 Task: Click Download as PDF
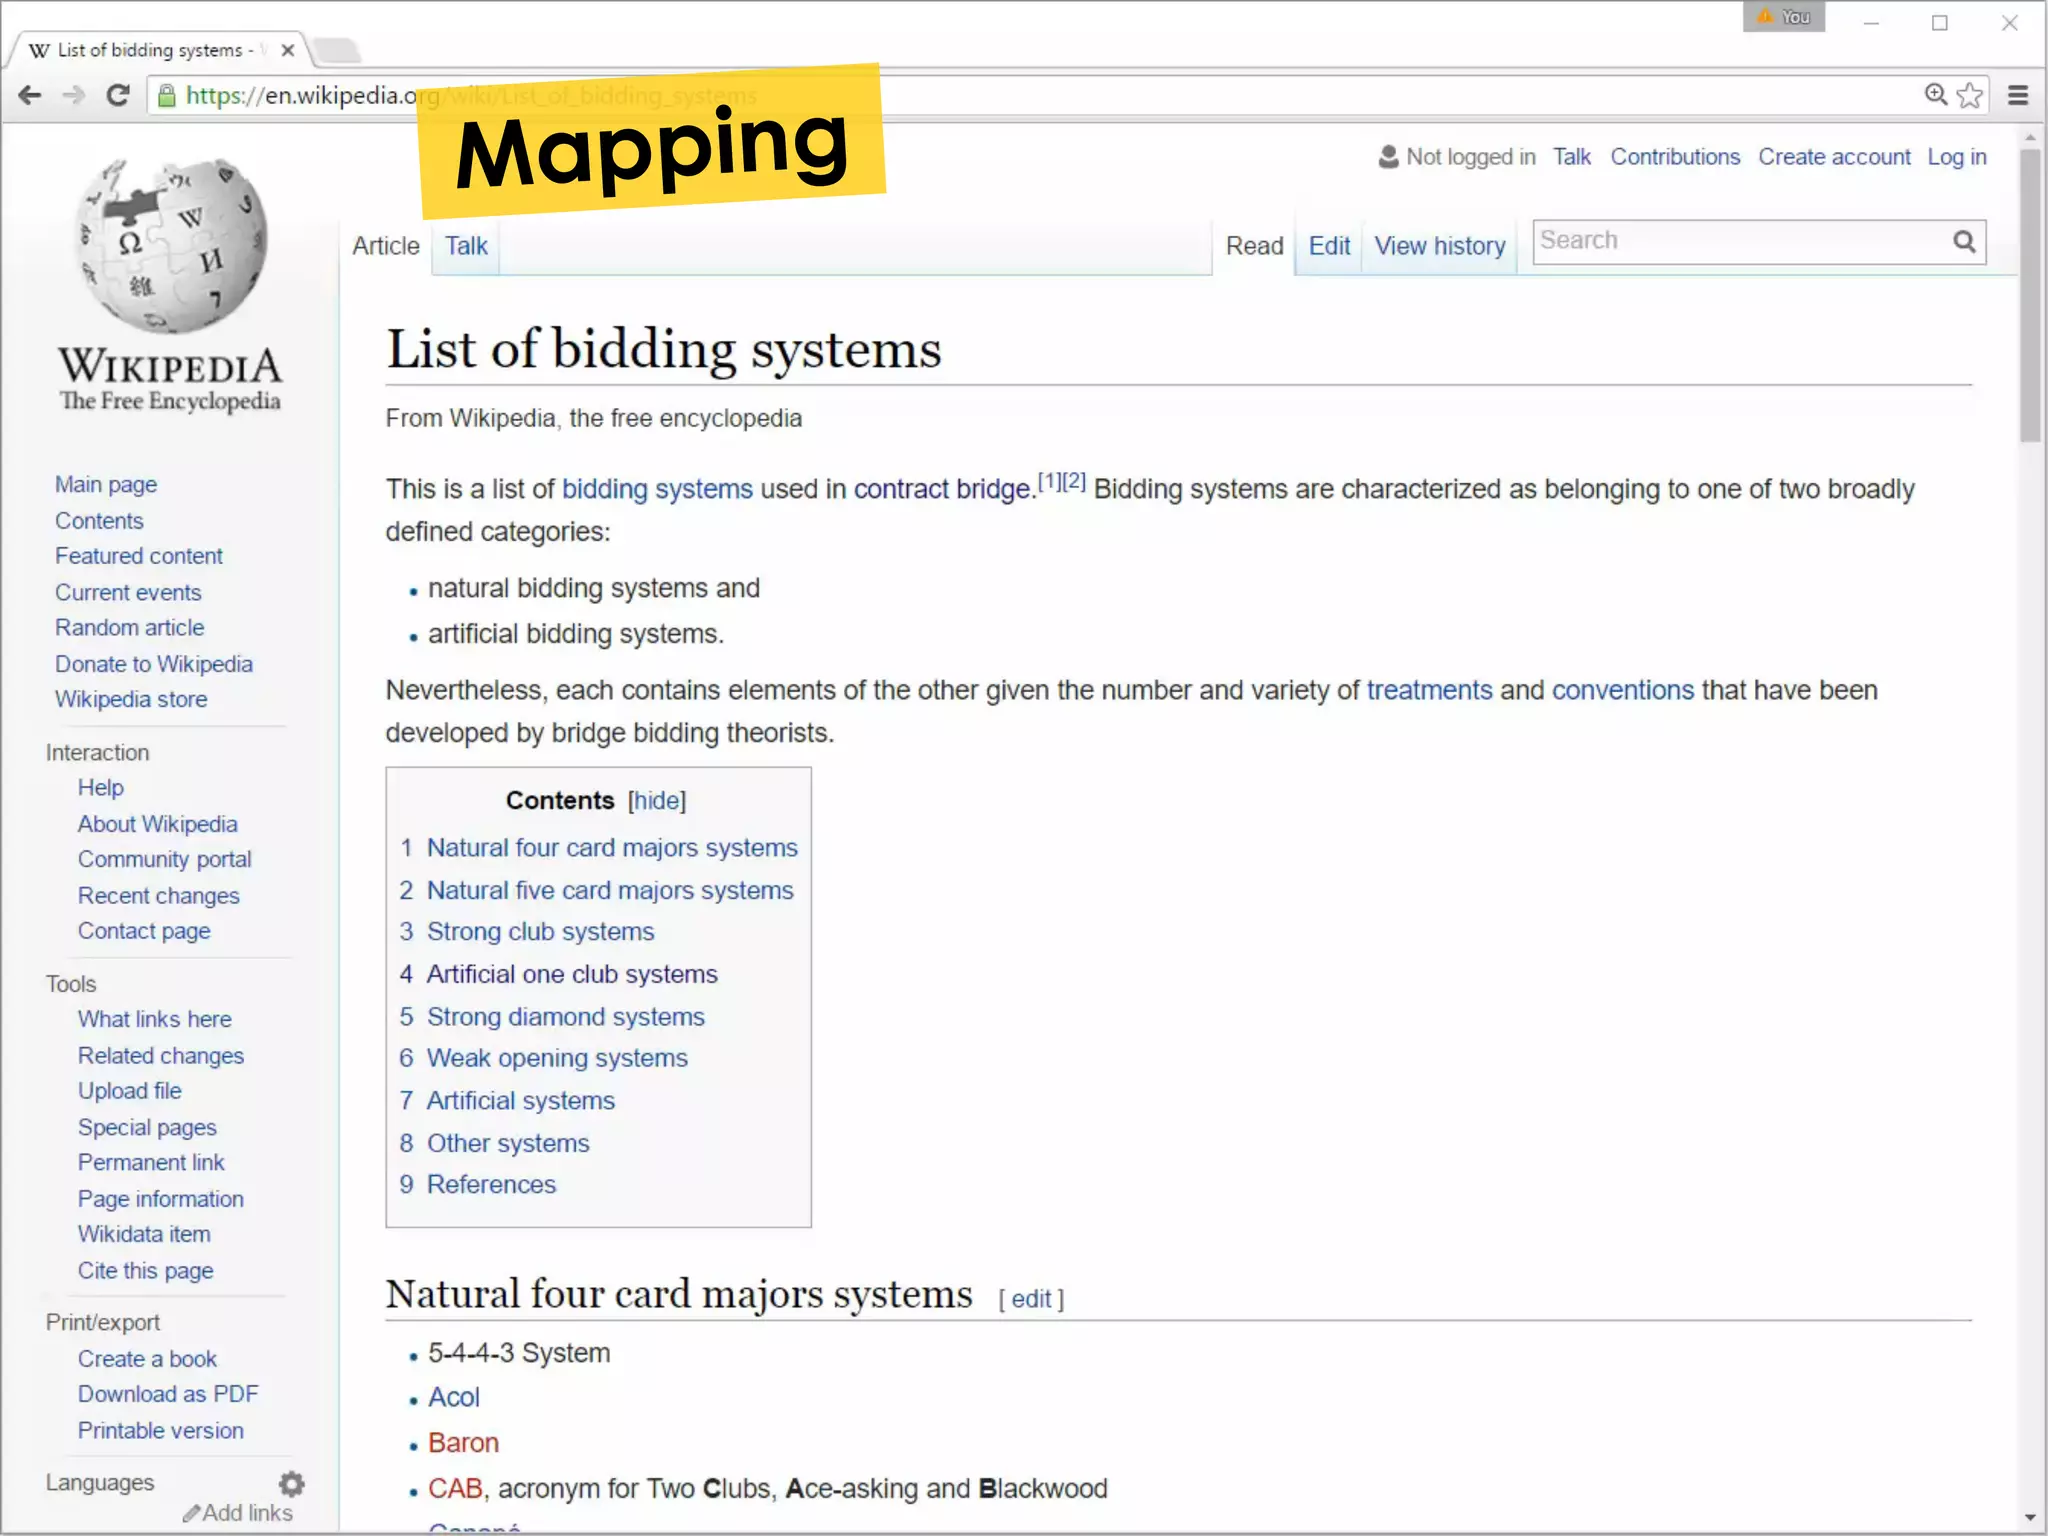click(168, 1394)
